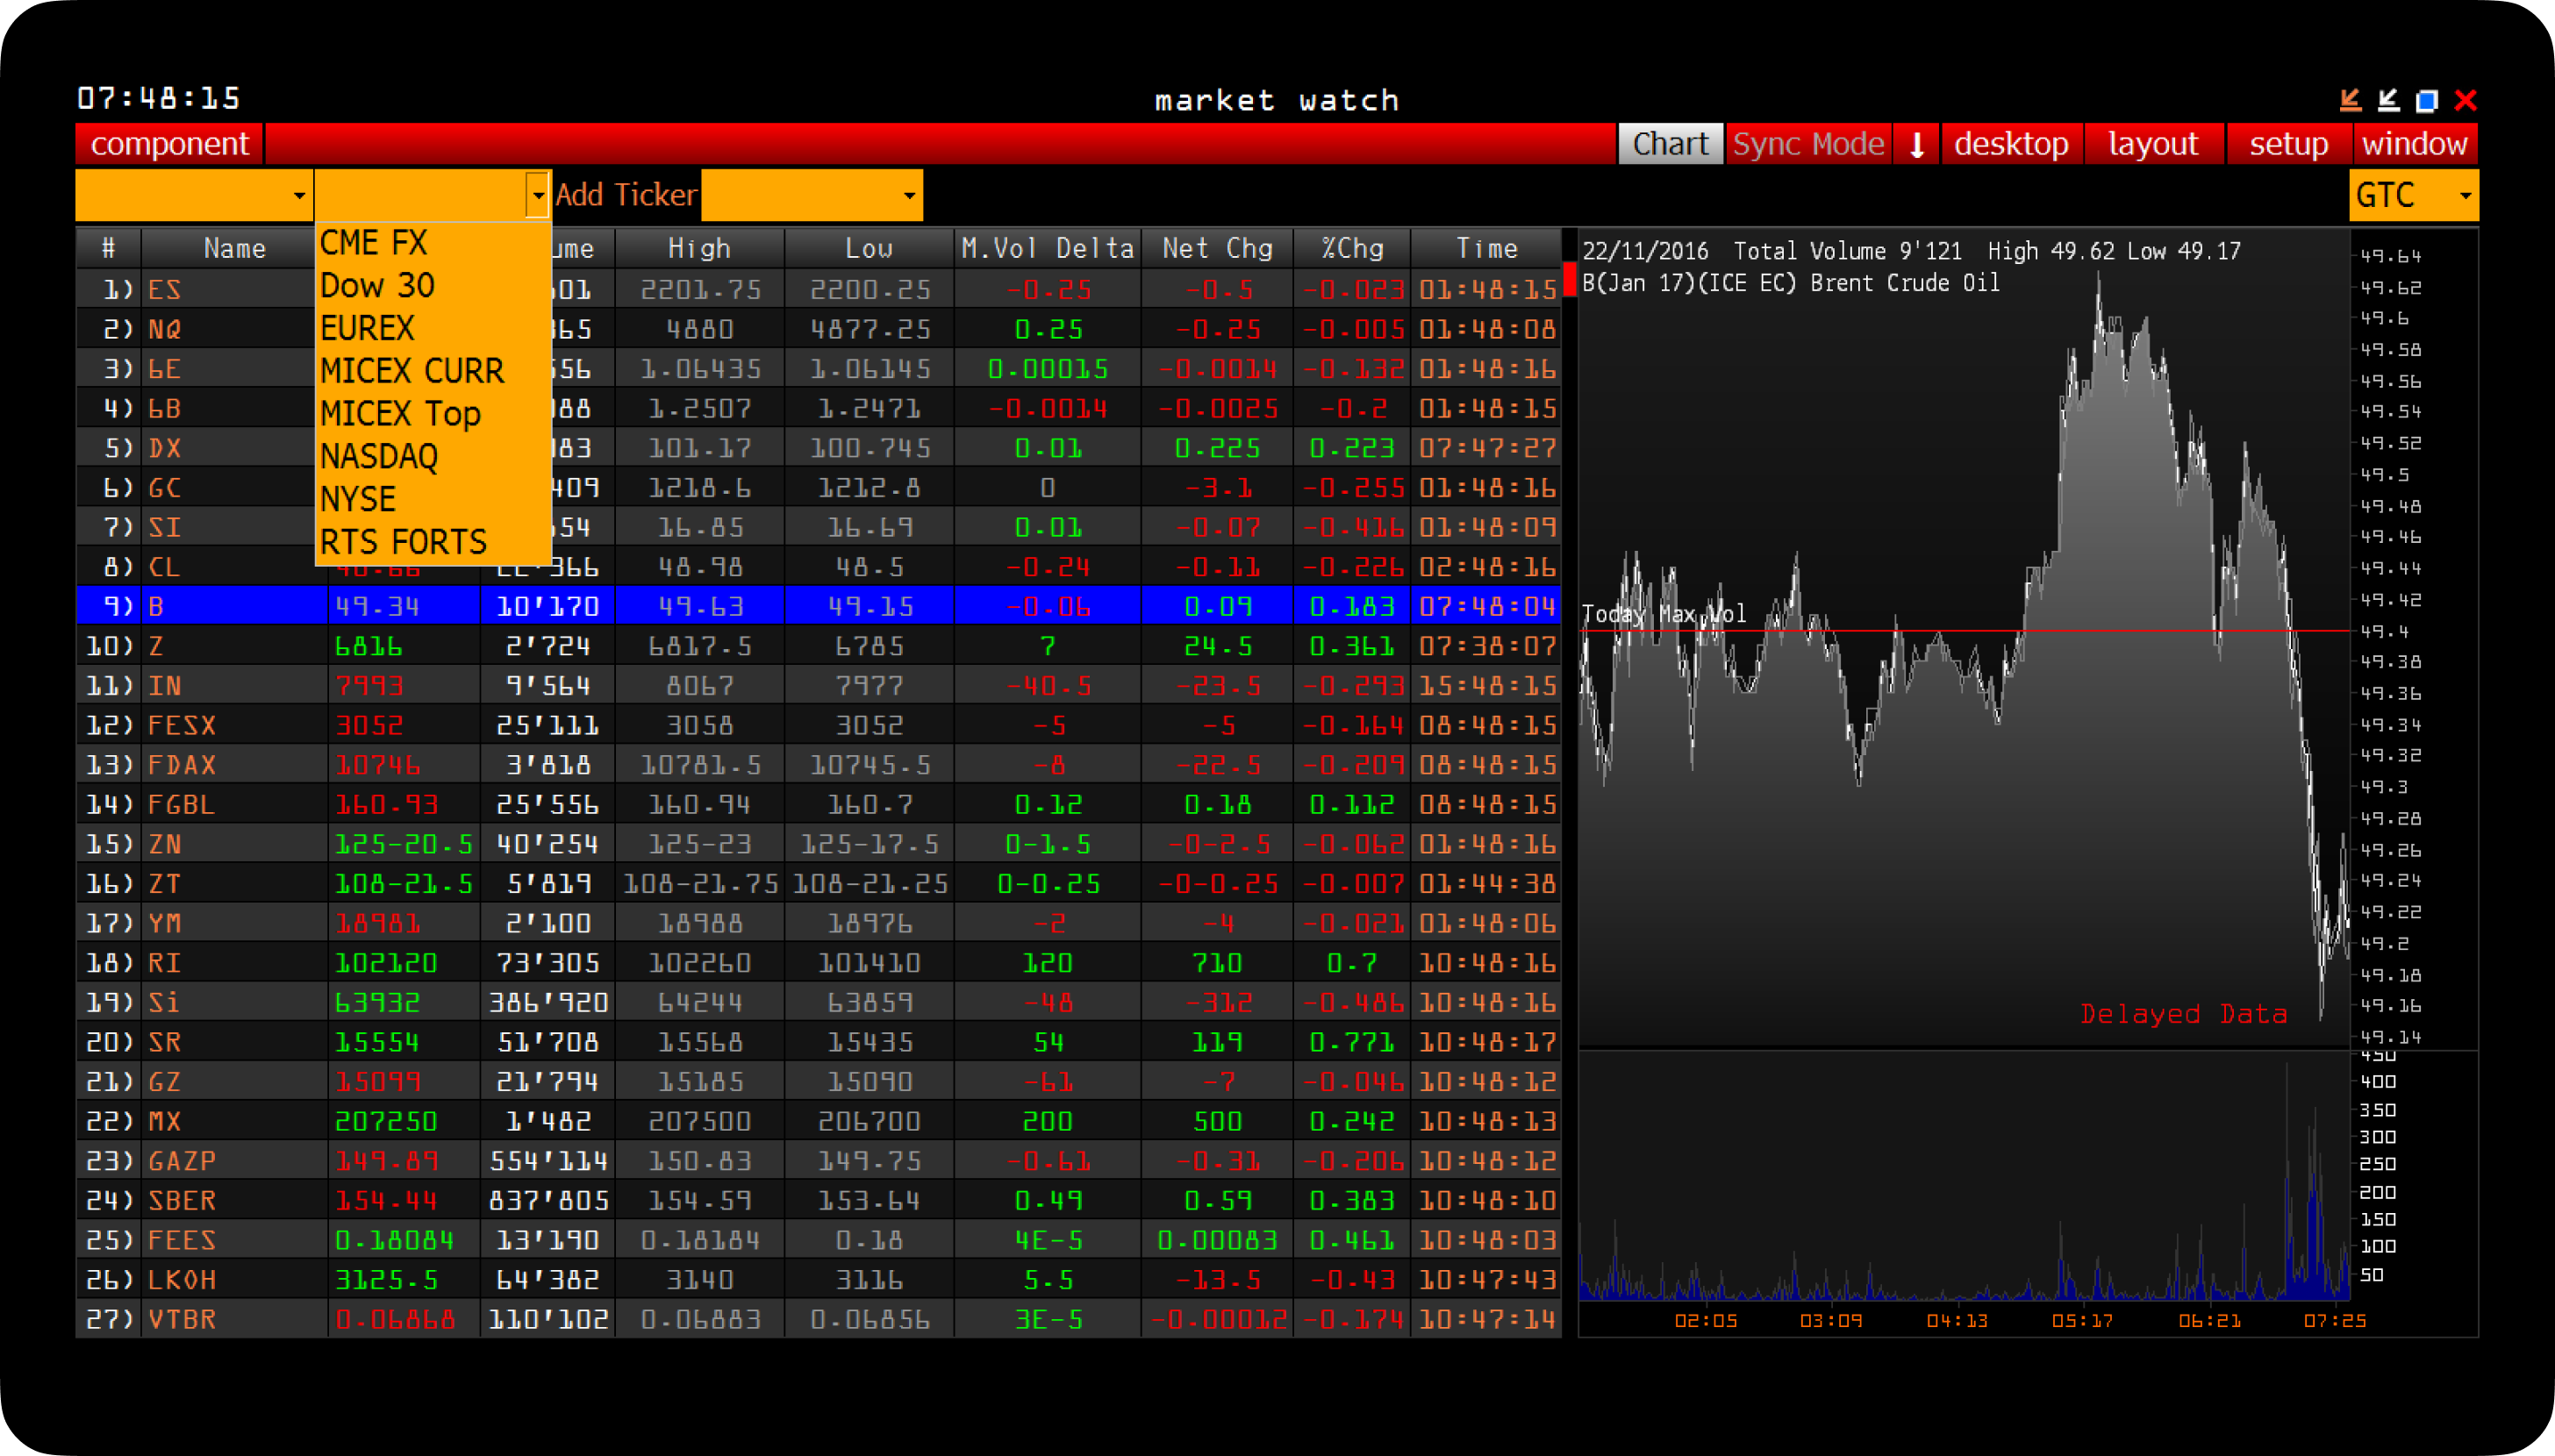Open the layout menu

pos(2153,144)
